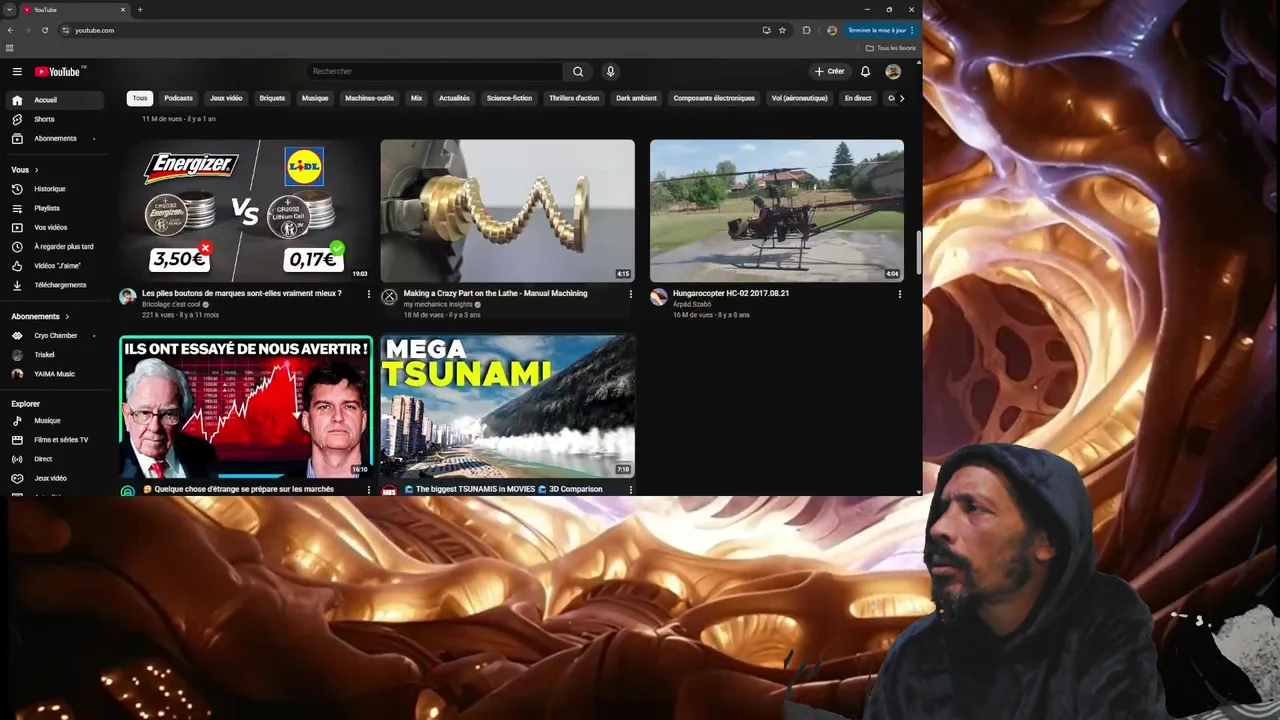
Task: Open options for Hungarocopter video
Action: pyautogui.click(x=899, y=294)
